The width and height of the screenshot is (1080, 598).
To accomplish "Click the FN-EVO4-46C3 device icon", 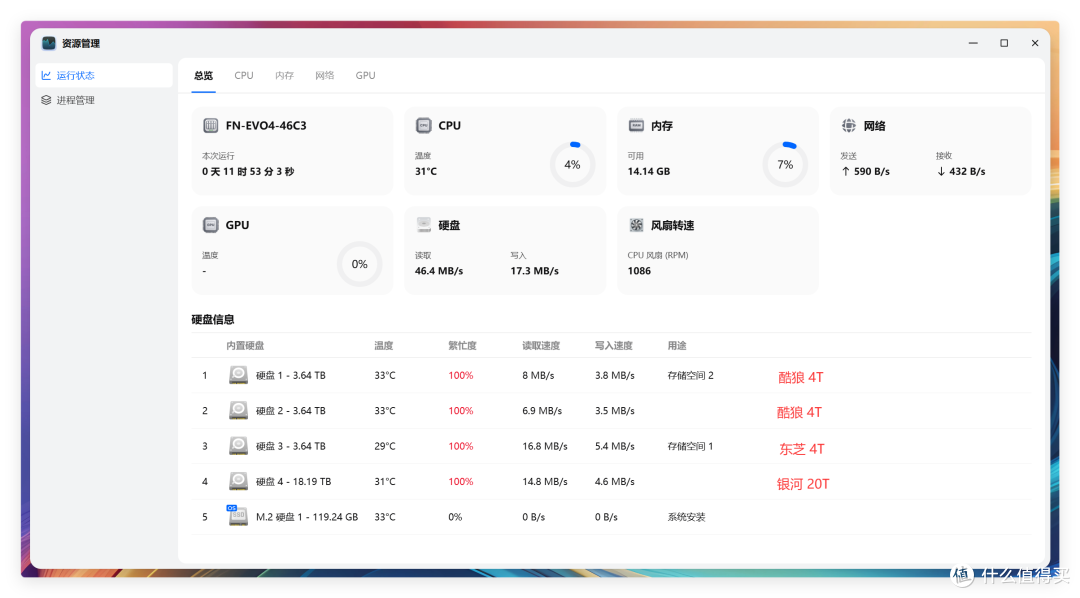I will click(x=211, y=125).
